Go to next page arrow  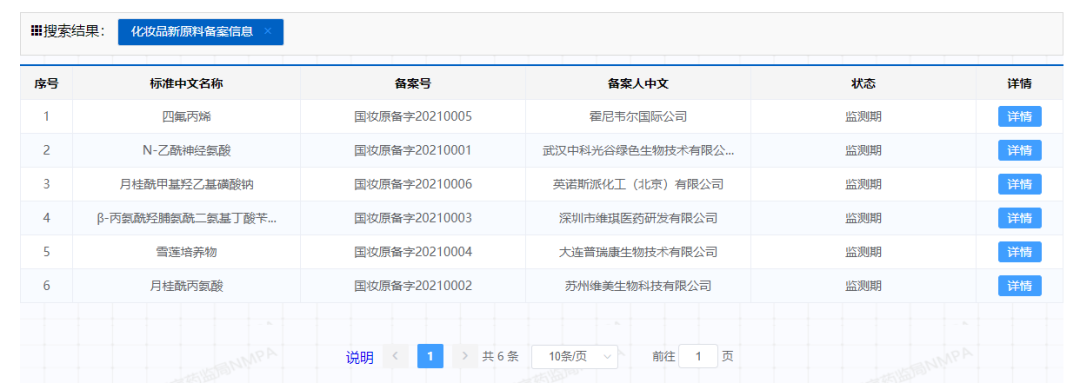point(465,356)
